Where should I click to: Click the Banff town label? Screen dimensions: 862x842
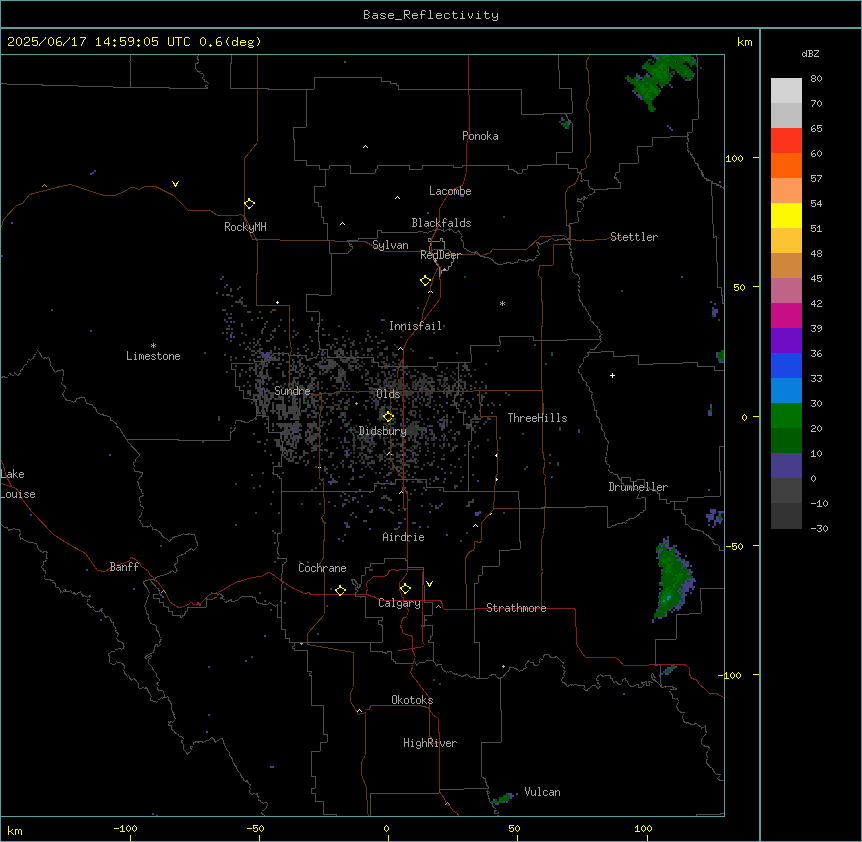tap(124, 567)
